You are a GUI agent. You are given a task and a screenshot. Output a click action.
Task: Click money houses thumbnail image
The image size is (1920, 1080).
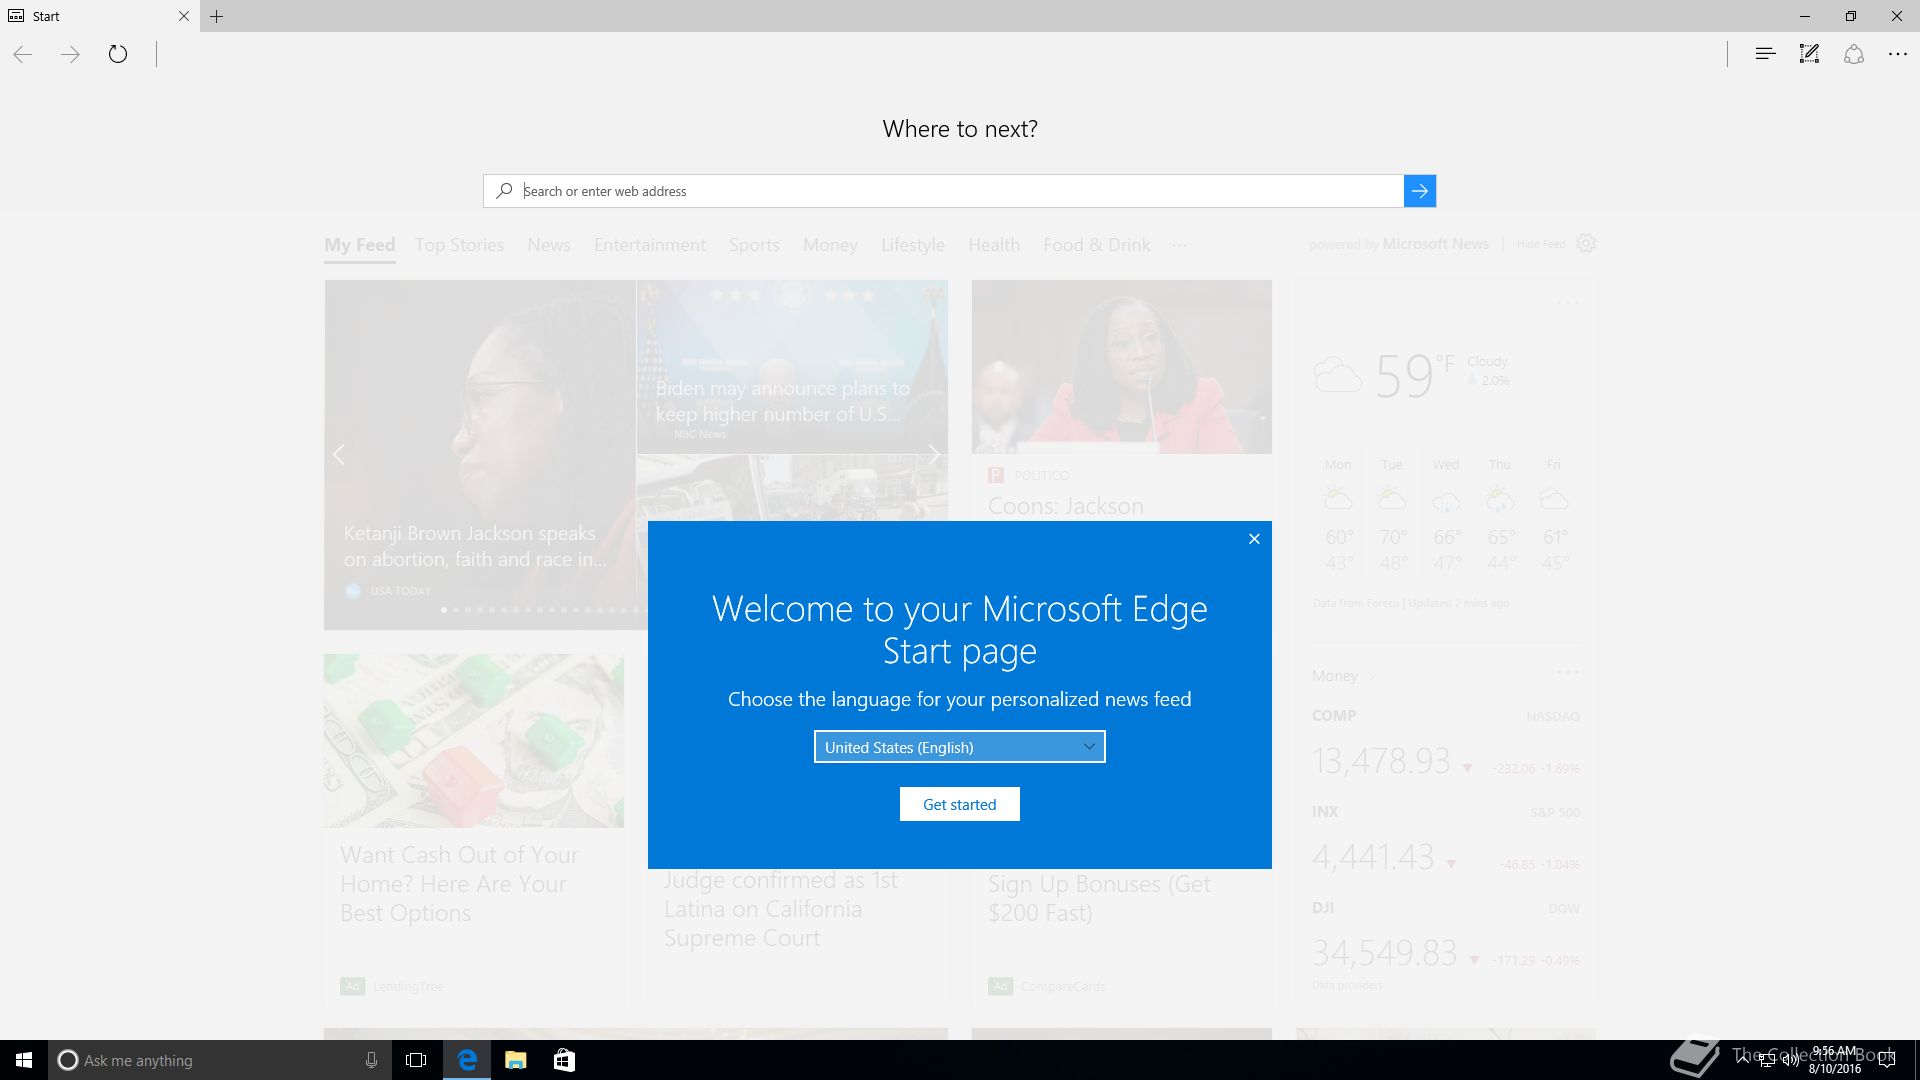tap(474, 741)
